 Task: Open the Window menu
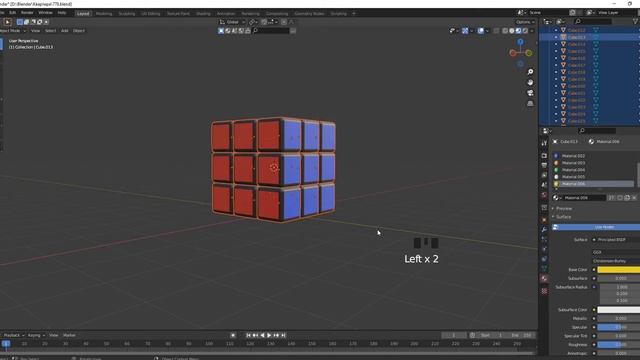[x=45, y=13]
